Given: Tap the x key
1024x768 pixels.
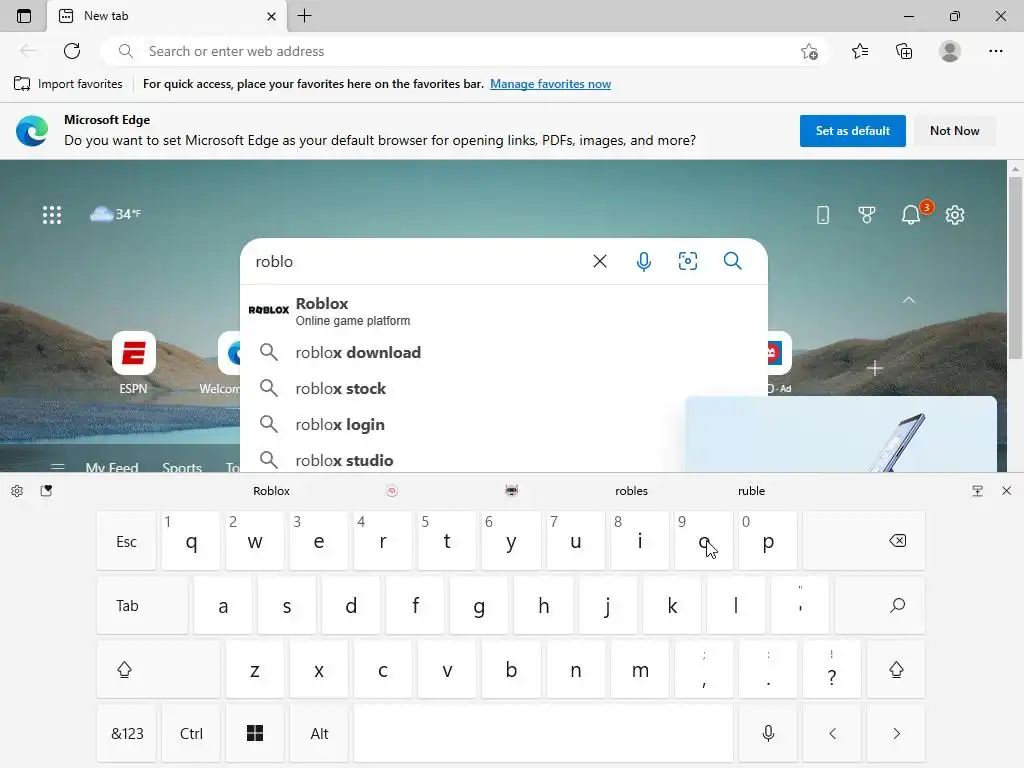Looking at the screenshot, I should [319, 669].
